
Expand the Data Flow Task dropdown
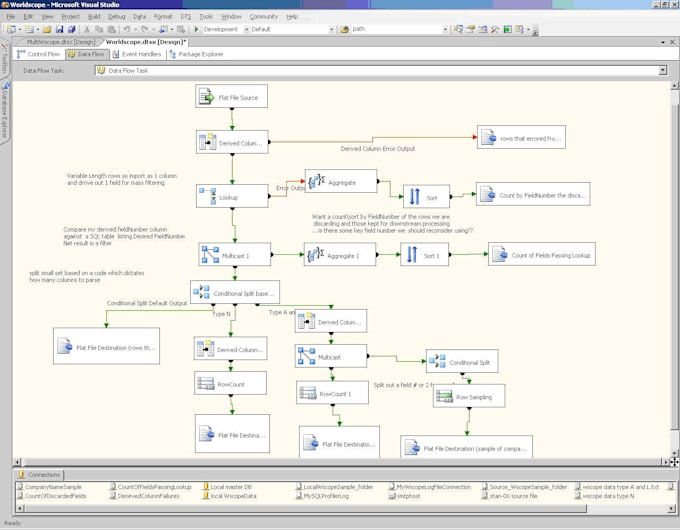click(x=662, y=71)
